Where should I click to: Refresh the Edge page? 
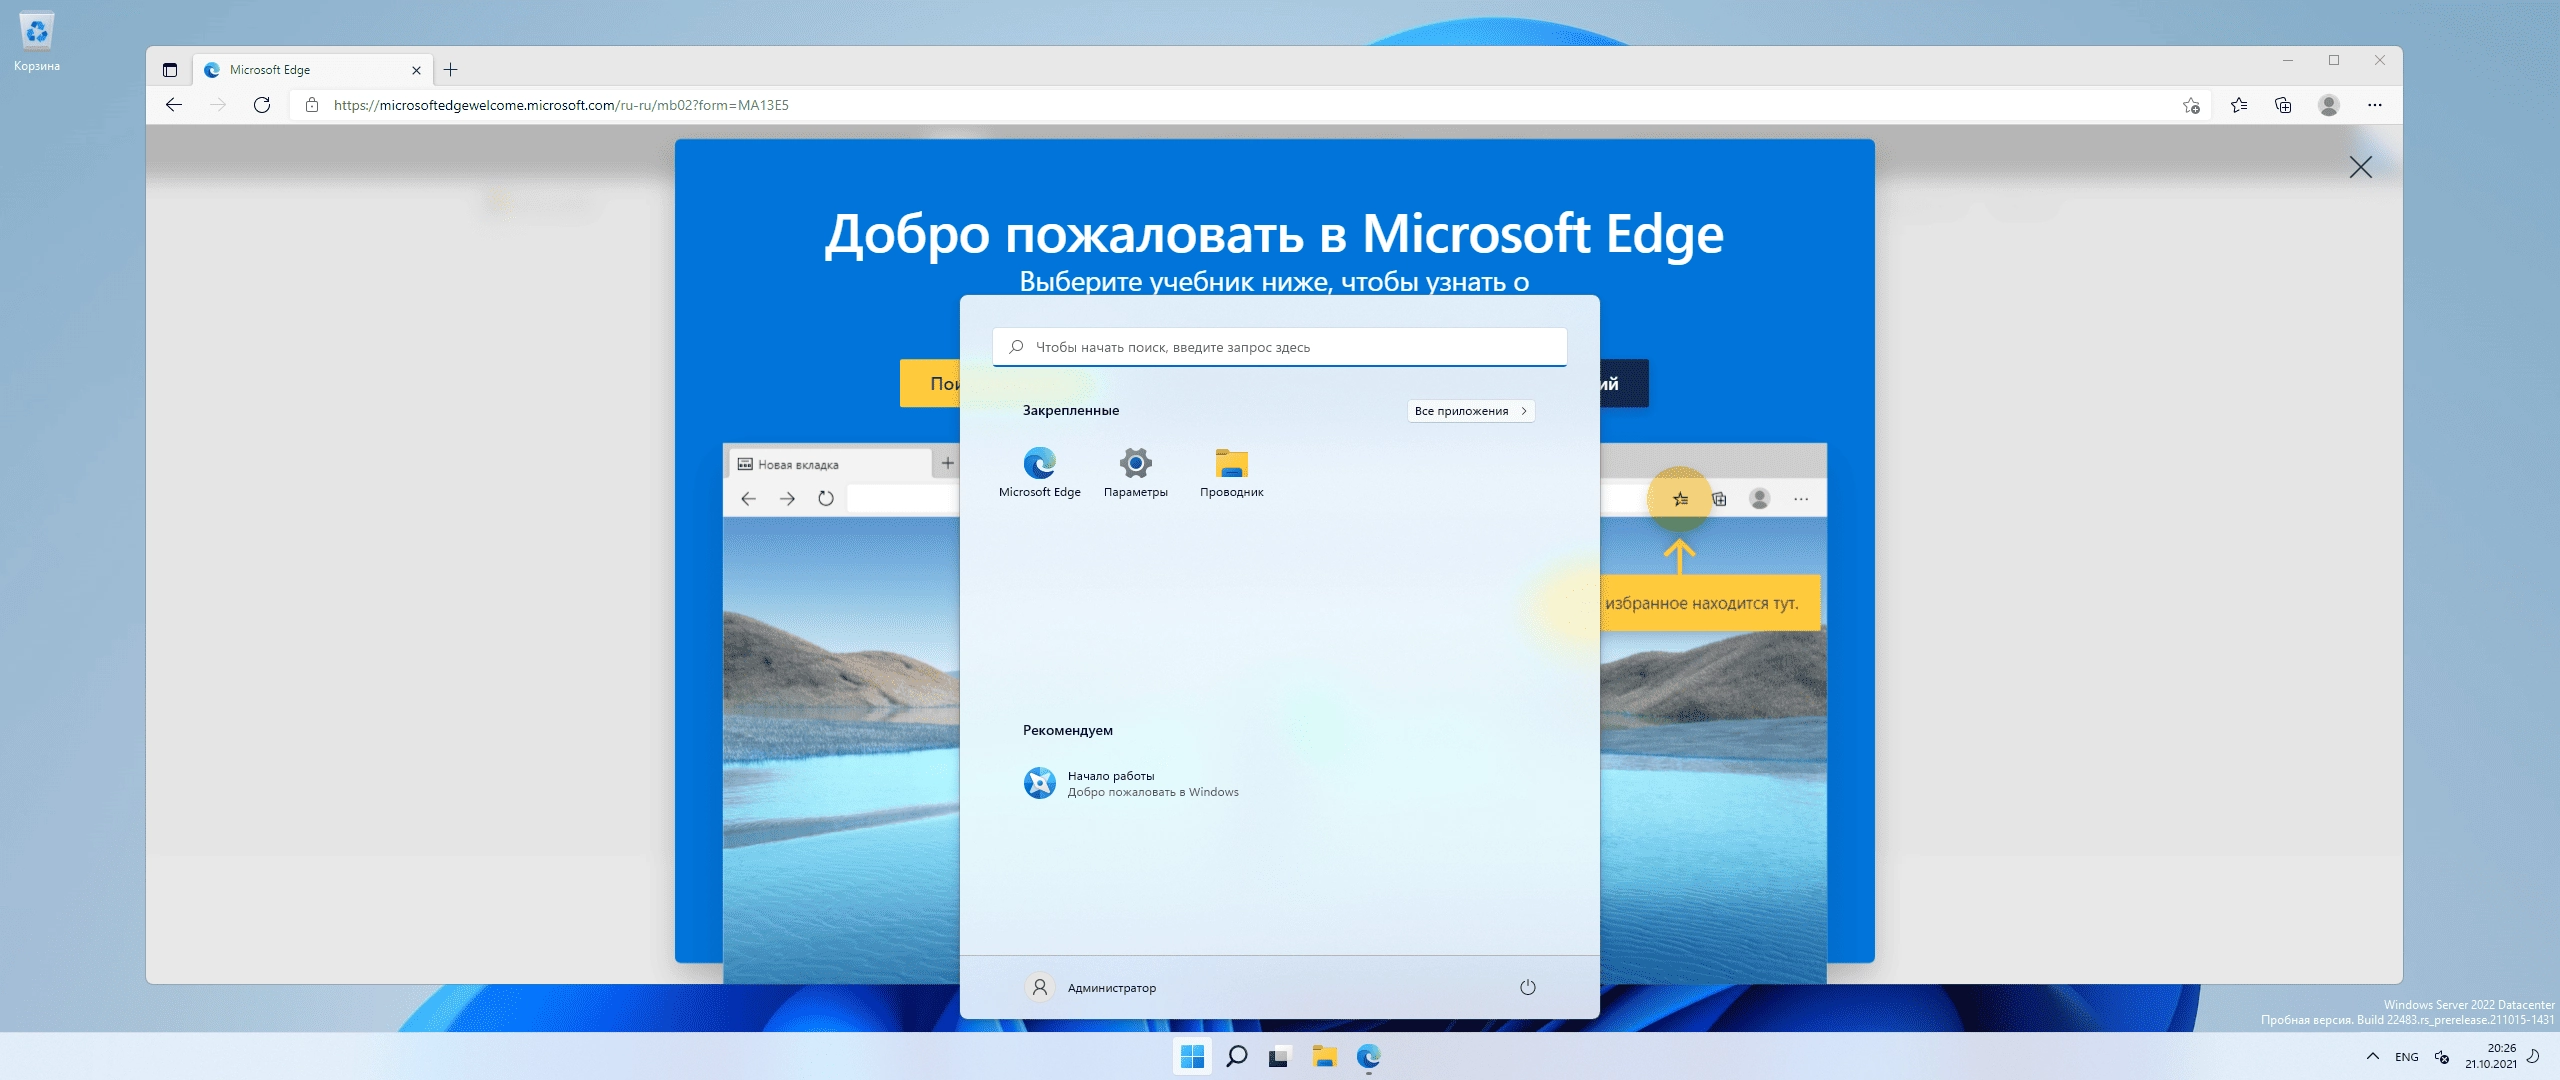click(x=262, y=105)
